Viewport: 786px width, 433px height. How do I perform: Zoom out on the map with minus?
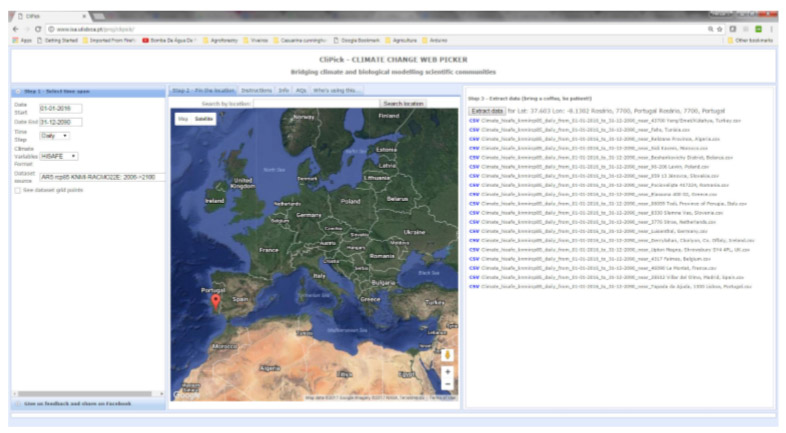coord(447,384)
